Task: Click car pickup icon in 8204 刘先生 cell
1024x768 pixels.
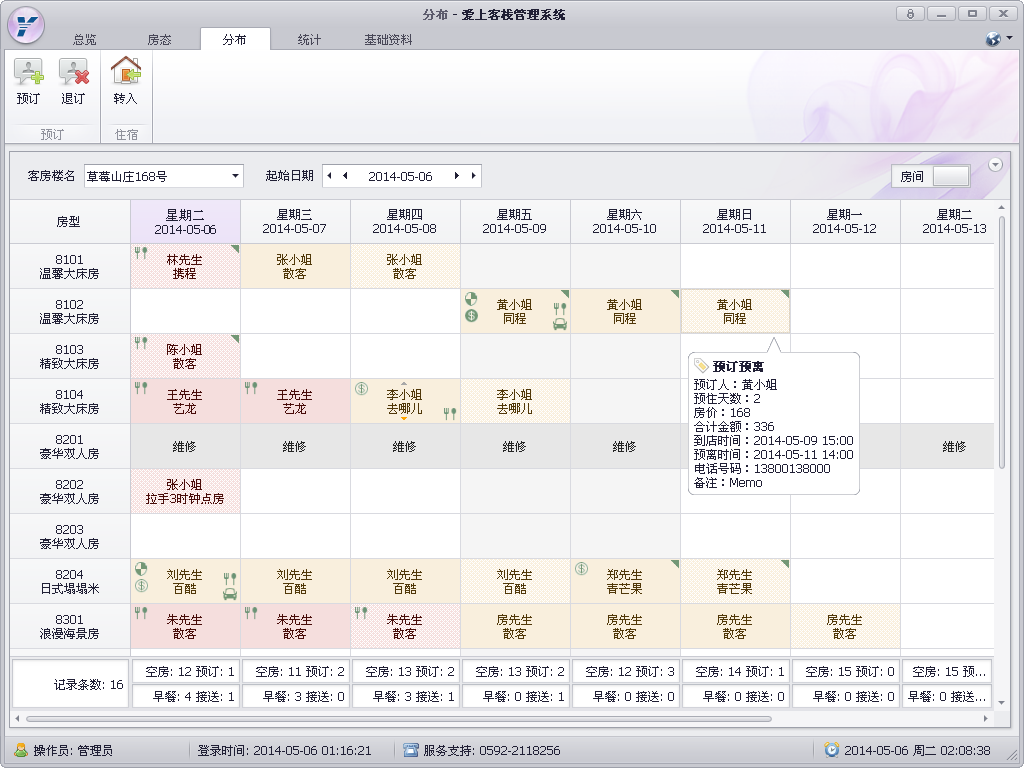Action: click(x=230, y=593)
